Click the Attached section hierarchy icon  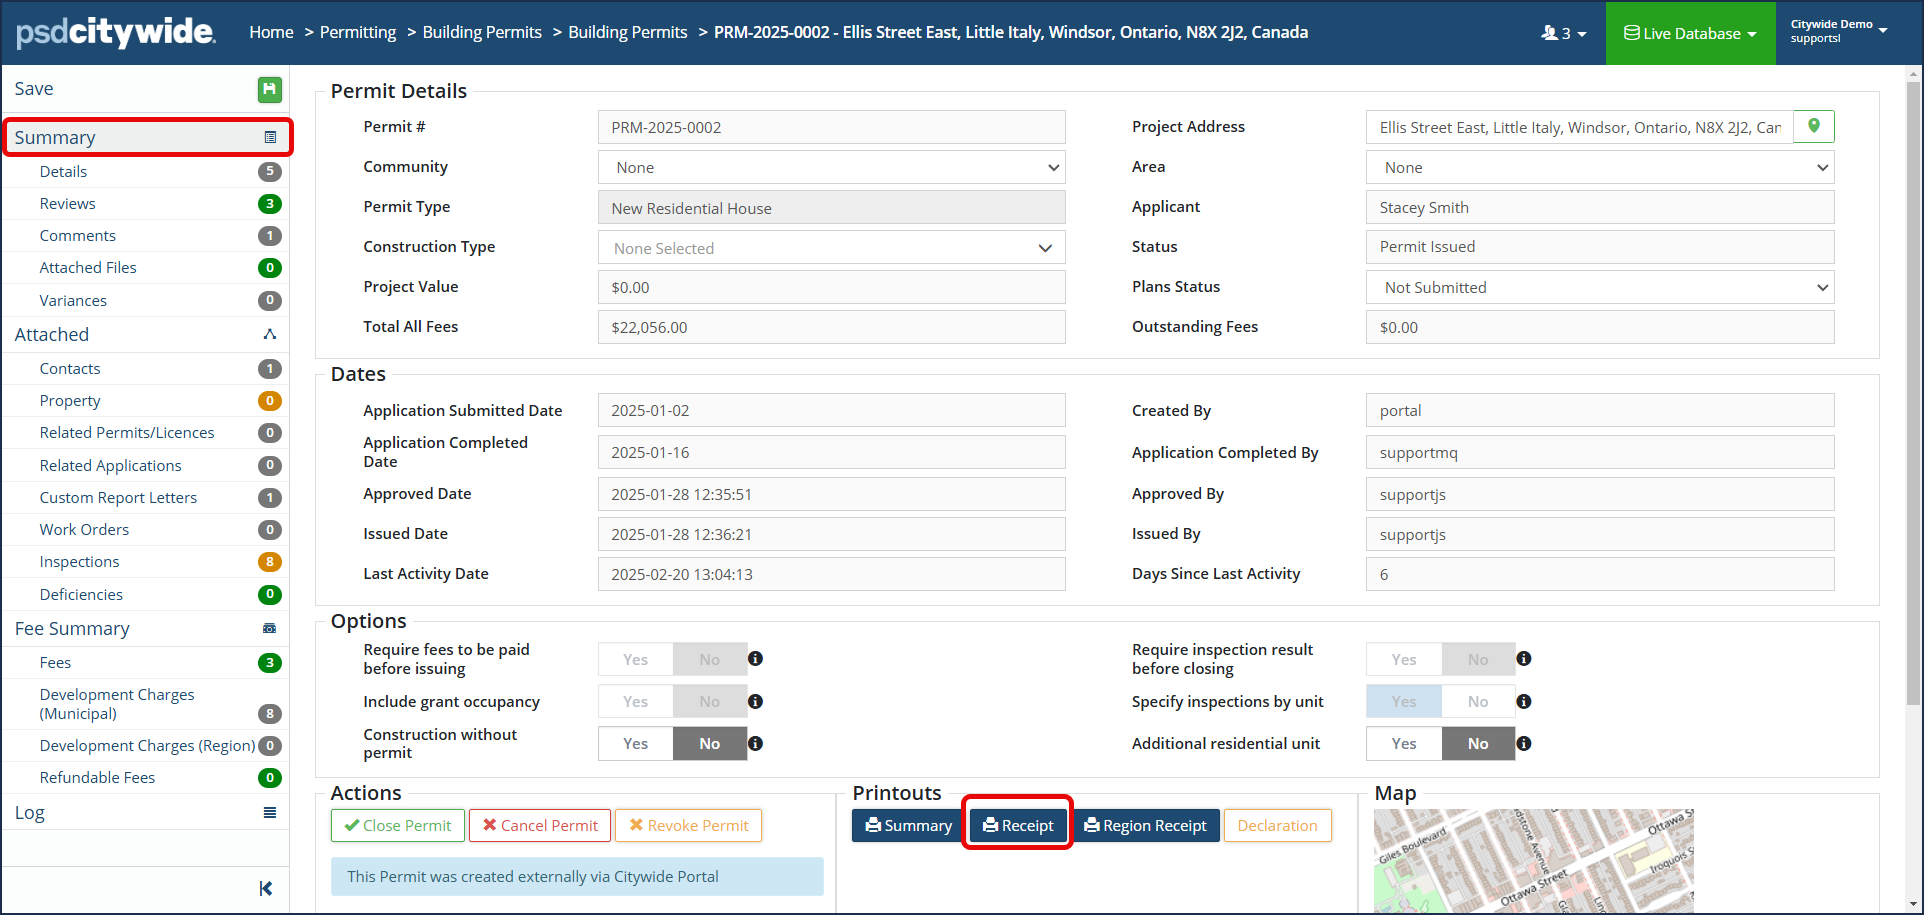pyautogui.click(x=269, y=334)
